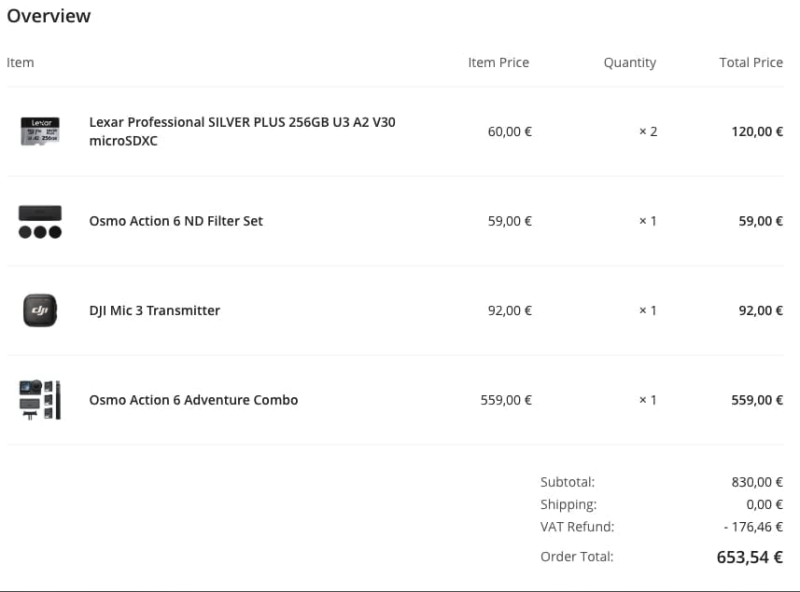Click the VAT Refund amount
The width and height of the screenshot is (800, 592).
(x=754, y=526)
